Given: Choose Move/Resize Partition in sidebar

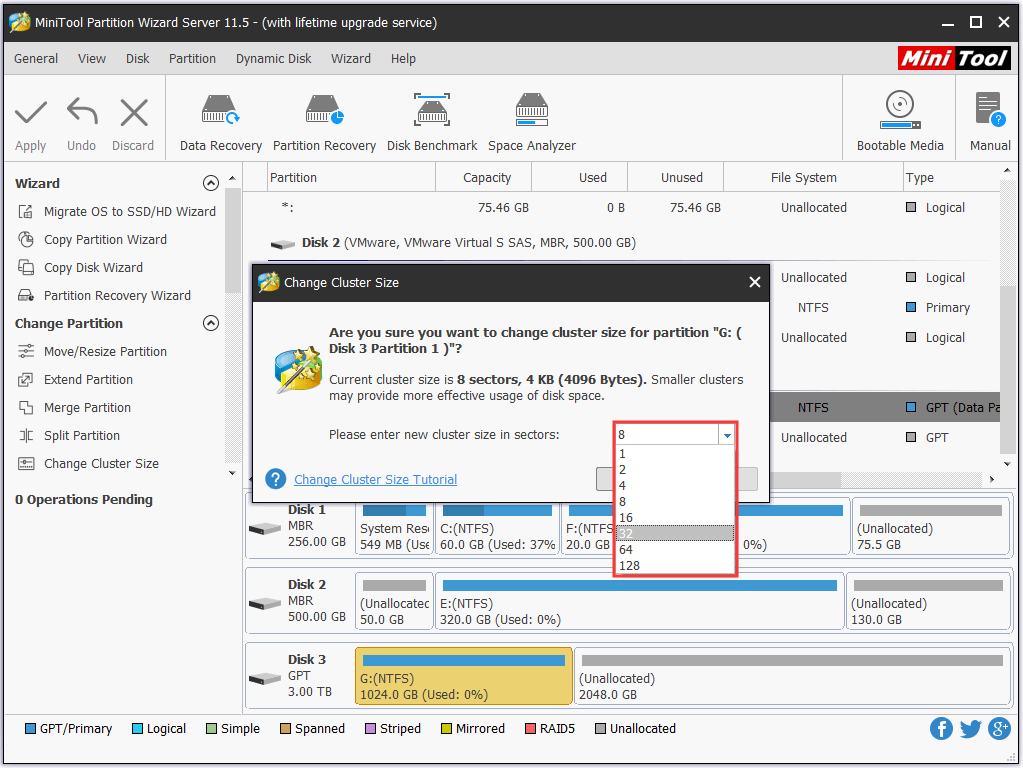Looking at the screenshot, I should pos(93,352).
